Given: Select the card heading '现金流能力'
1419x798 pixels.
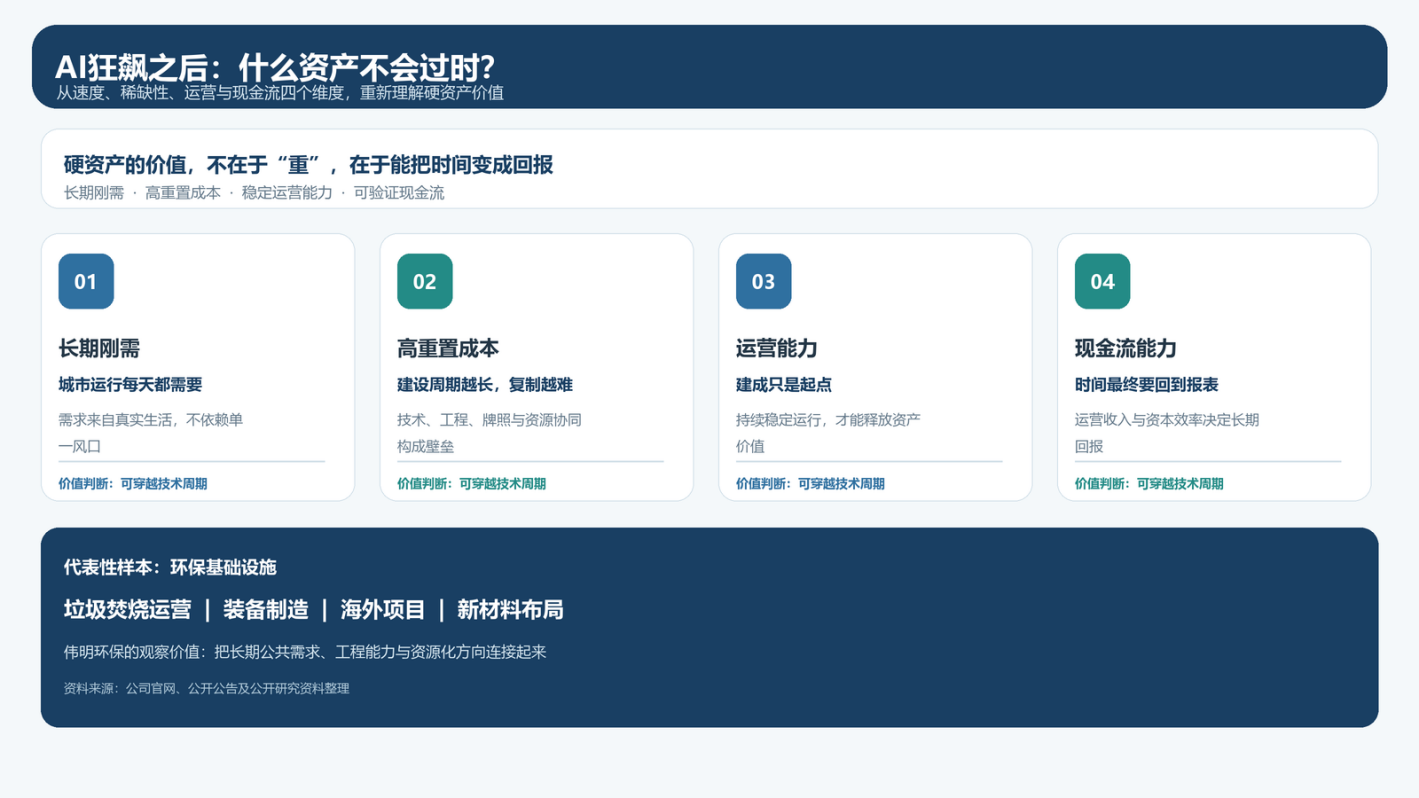Looking at the screenshot, I should [x=1126, y=348].
